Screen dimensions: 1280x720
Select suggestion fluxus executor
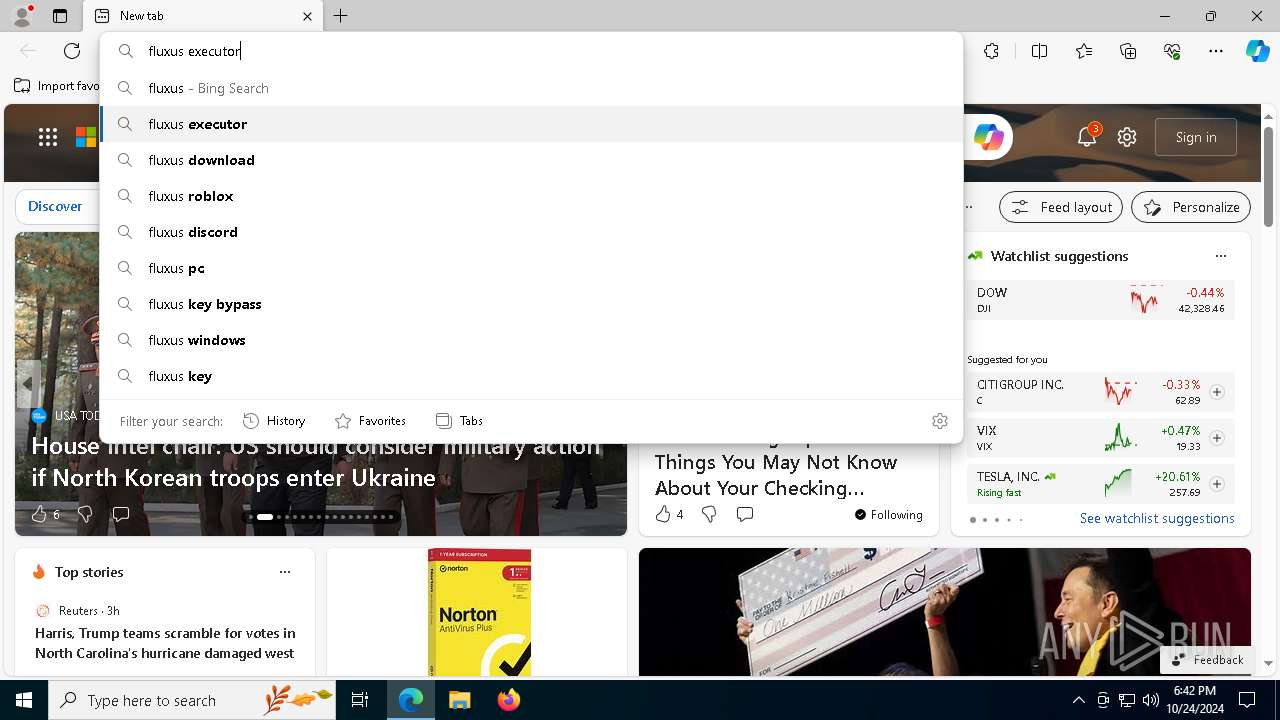[x=531, y=124]
